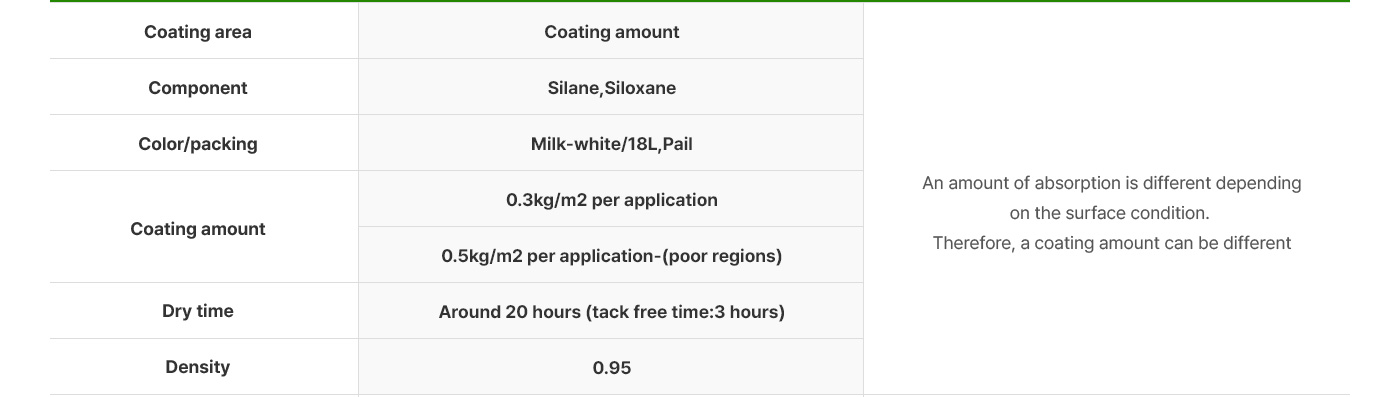1400x397 pixels.
Task: Click the 'Silane,Siloxane' cell
Action: tap(611, 87)
